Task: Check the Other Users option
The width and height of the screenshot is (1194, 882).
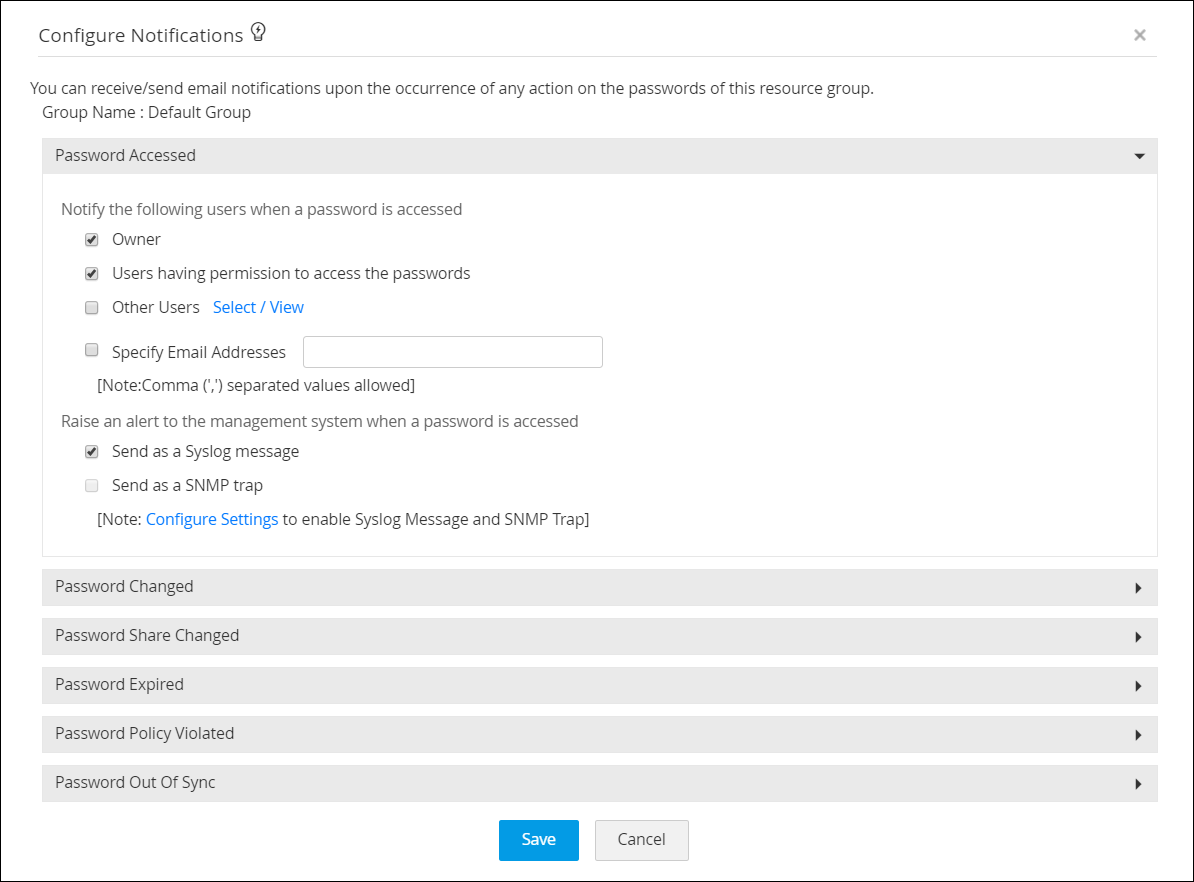Action: point(91,307)
